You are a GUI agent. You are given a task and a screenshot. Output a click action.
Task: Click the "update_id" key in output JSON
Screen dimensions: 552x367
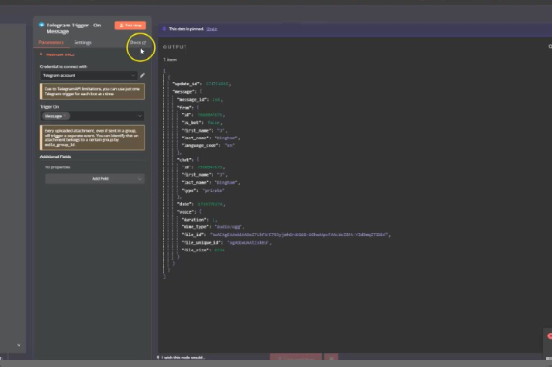click(x=187, y=84)
